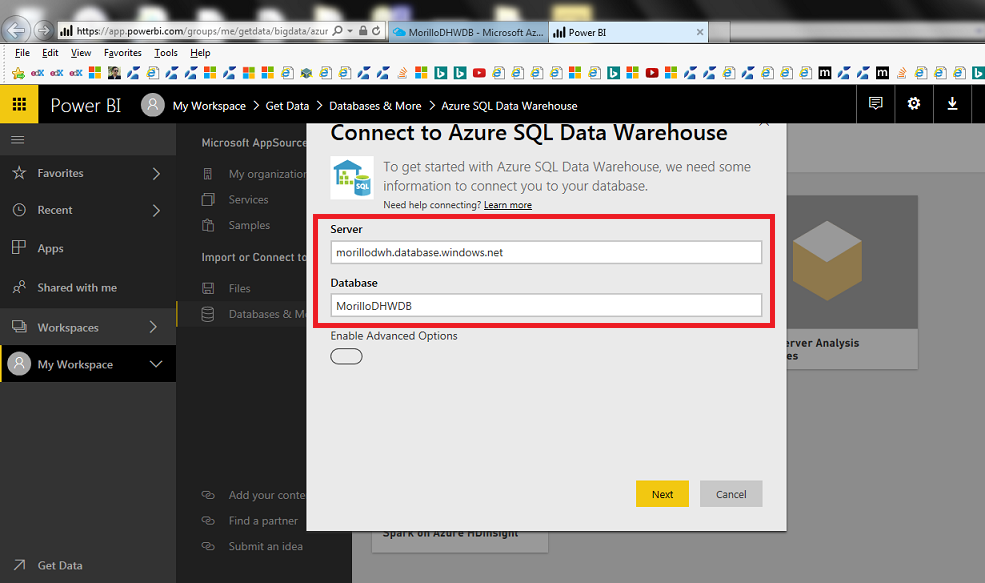985x583 pixels.
Task: Click the Download icon in Power BI header
Action: 952,104
